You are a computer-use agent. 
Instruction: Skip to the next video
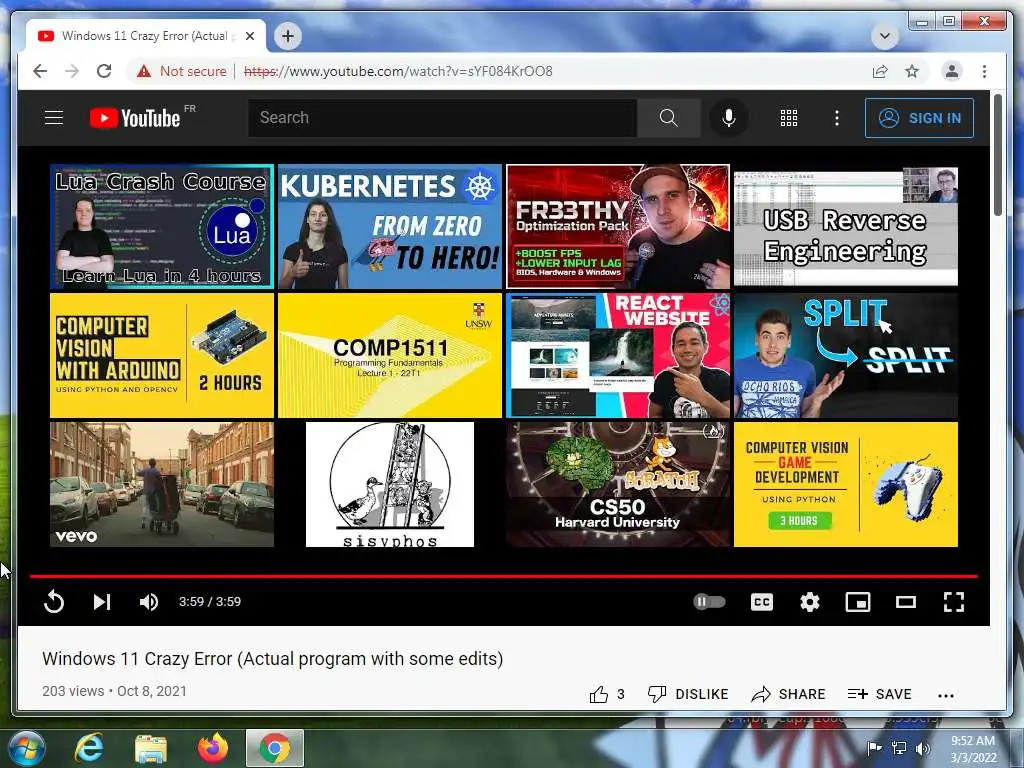[101, 601]
